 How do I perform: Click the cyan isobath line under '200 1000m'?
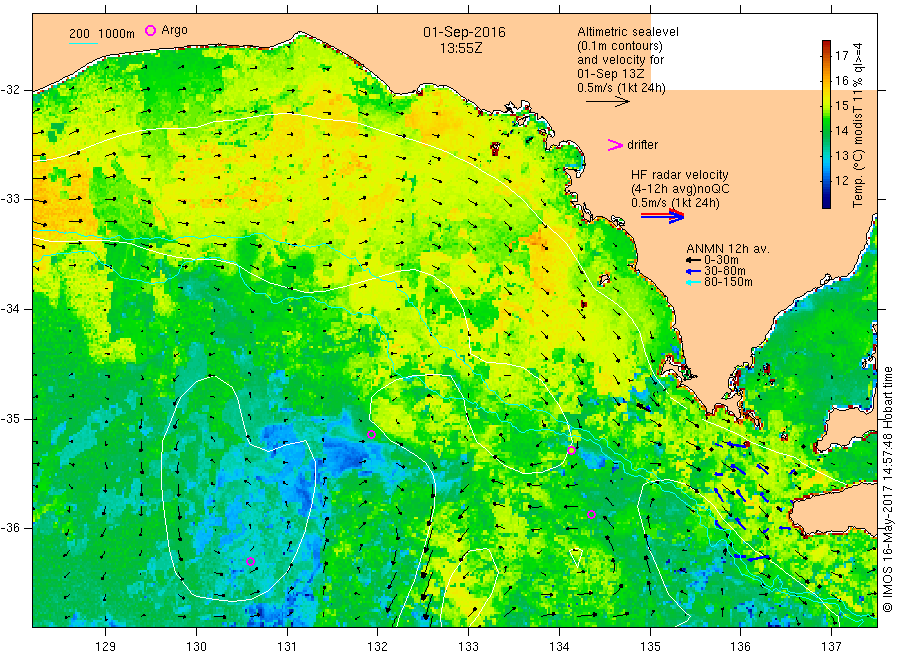click(x=83, y=43)
